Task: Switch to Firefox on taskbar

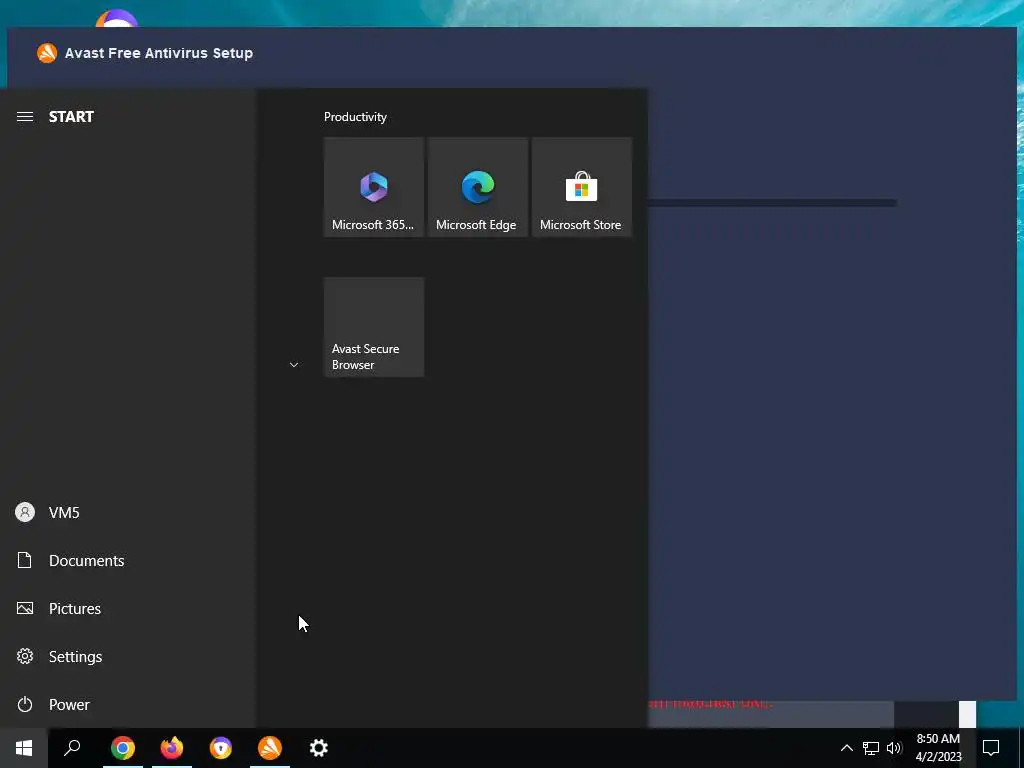Action: tap(172, 748)
